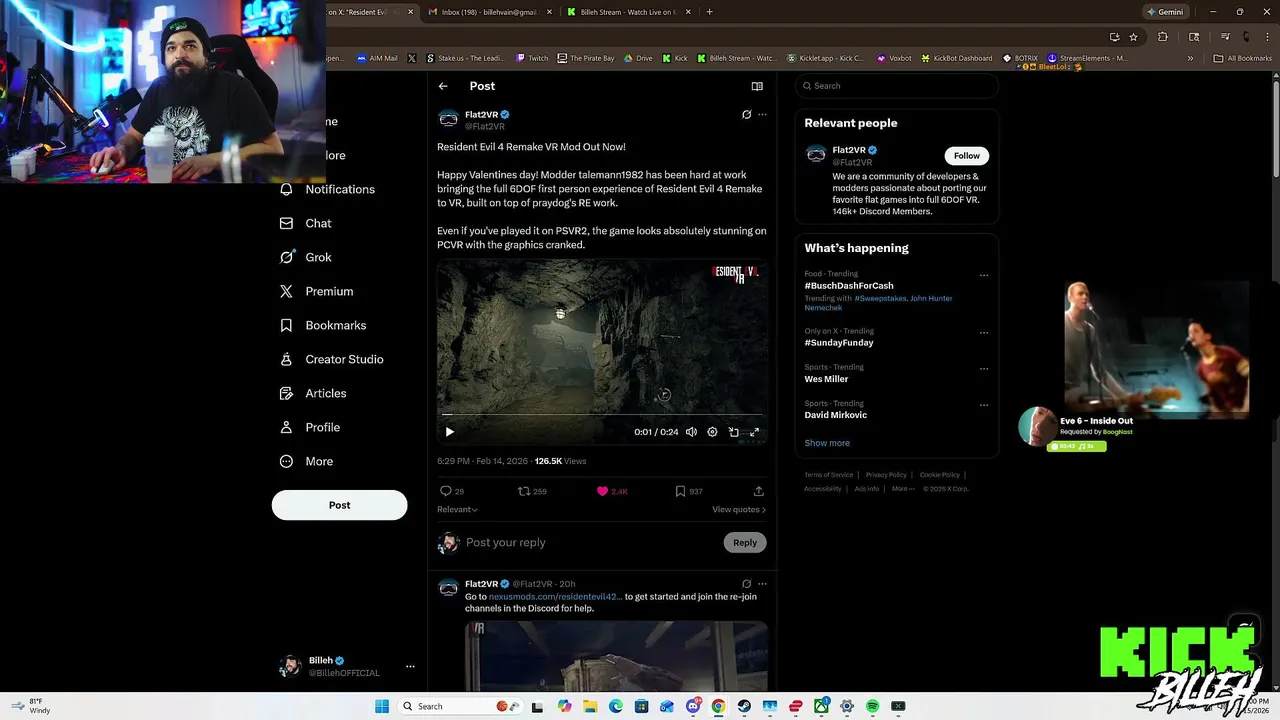
Task: Open the nexusmods.com/residentevil42 link
Action: 555,597
